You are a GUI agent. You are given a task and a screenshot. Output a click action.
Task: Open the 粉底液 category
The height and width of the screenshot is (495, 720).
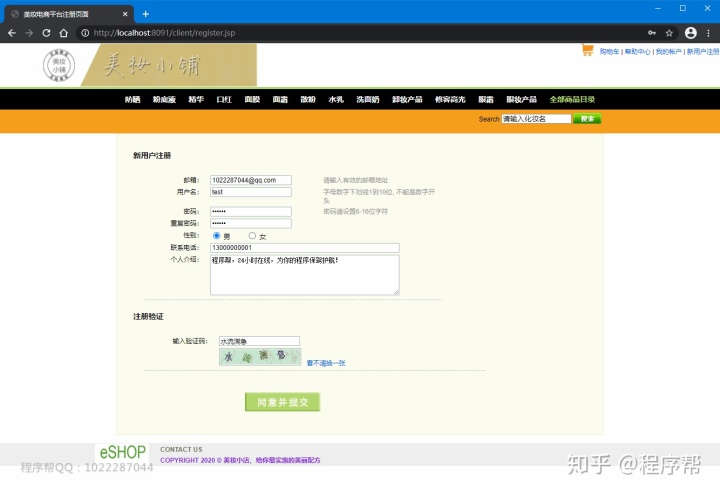coord(164,99)
